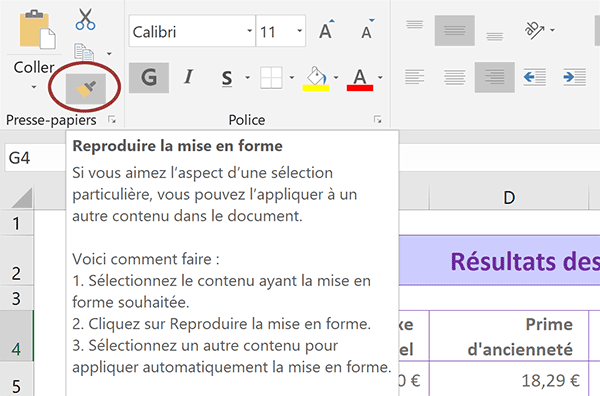Apply cell borders icon
The height and width of the screenshot is (396, 600).
[x=271, y=78]
